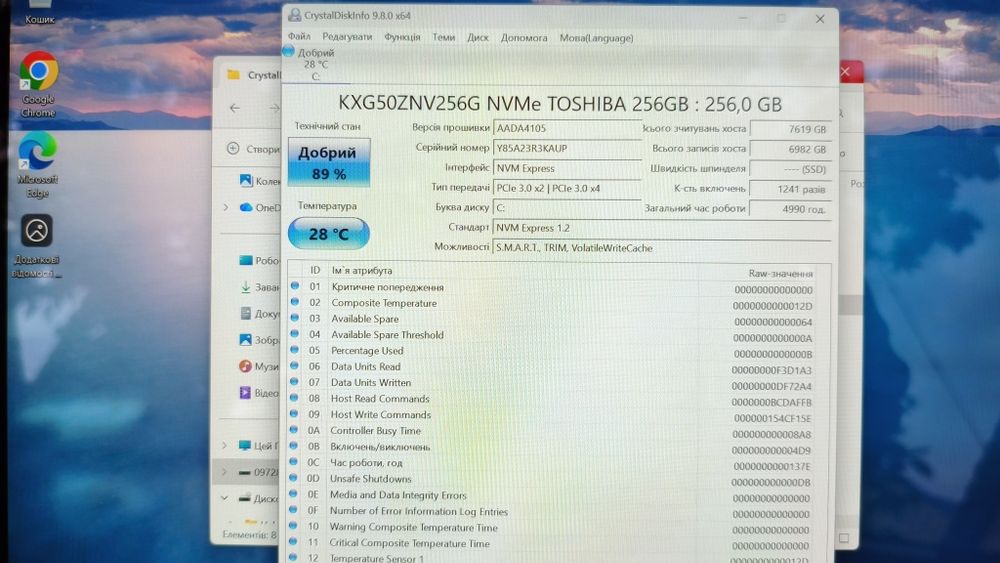1000x563 pixels.
Task: Open the Диск menu
Action: [478, 38]
